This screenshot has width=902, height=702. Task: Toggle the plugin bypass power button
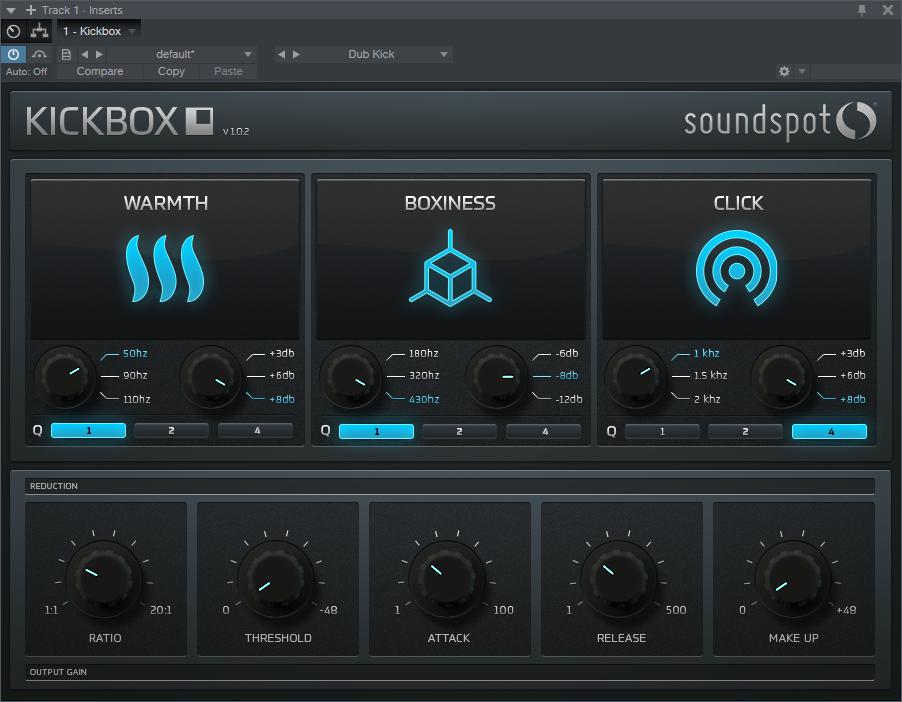click(x=12, y=54)
